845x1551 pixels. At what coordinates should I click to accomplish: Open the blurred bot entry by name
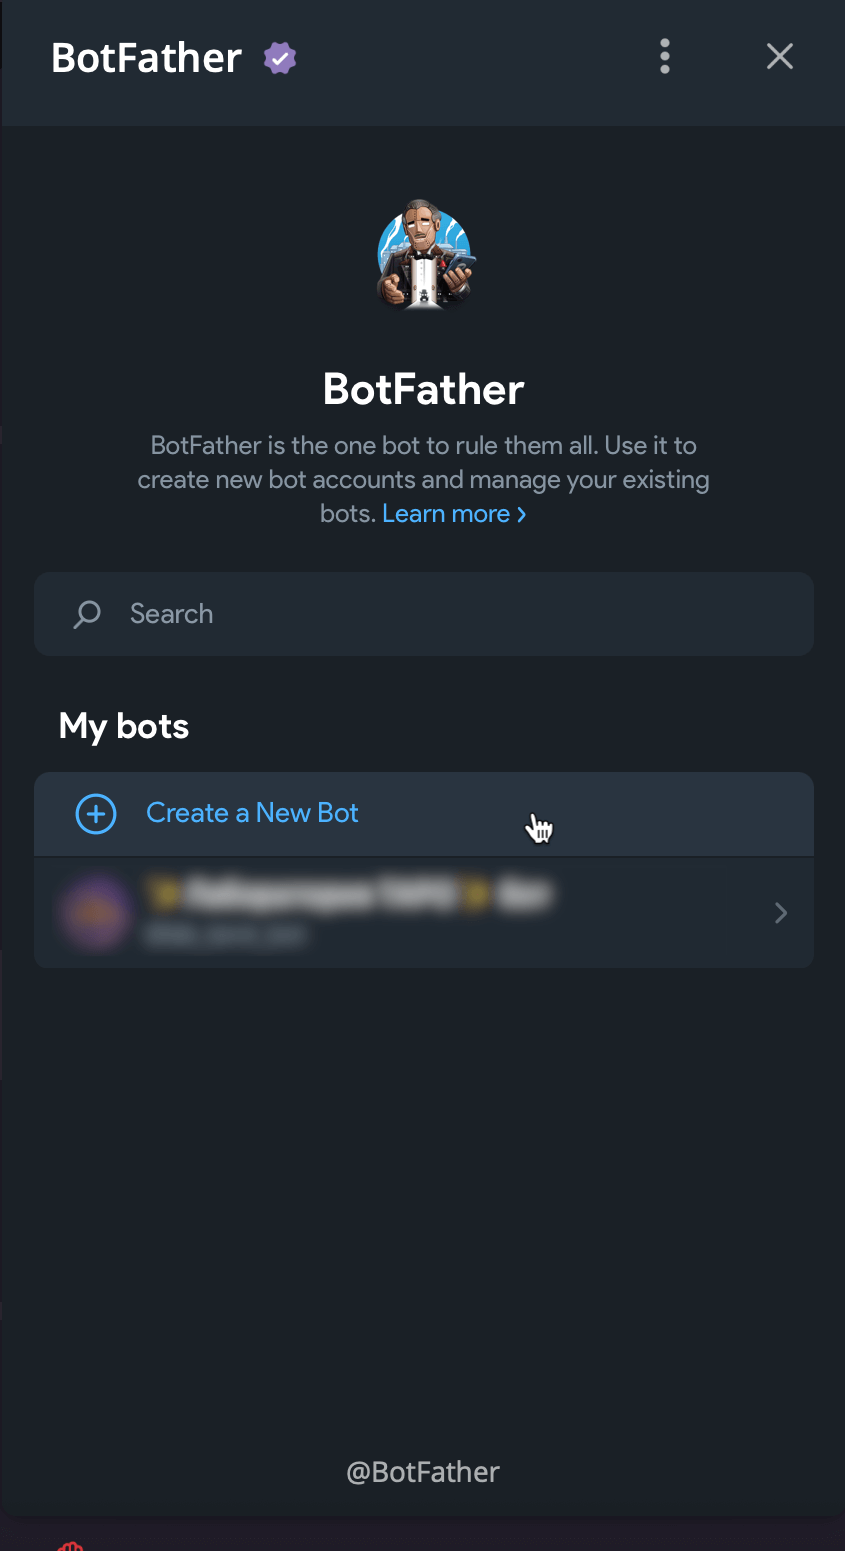(348, 894)
